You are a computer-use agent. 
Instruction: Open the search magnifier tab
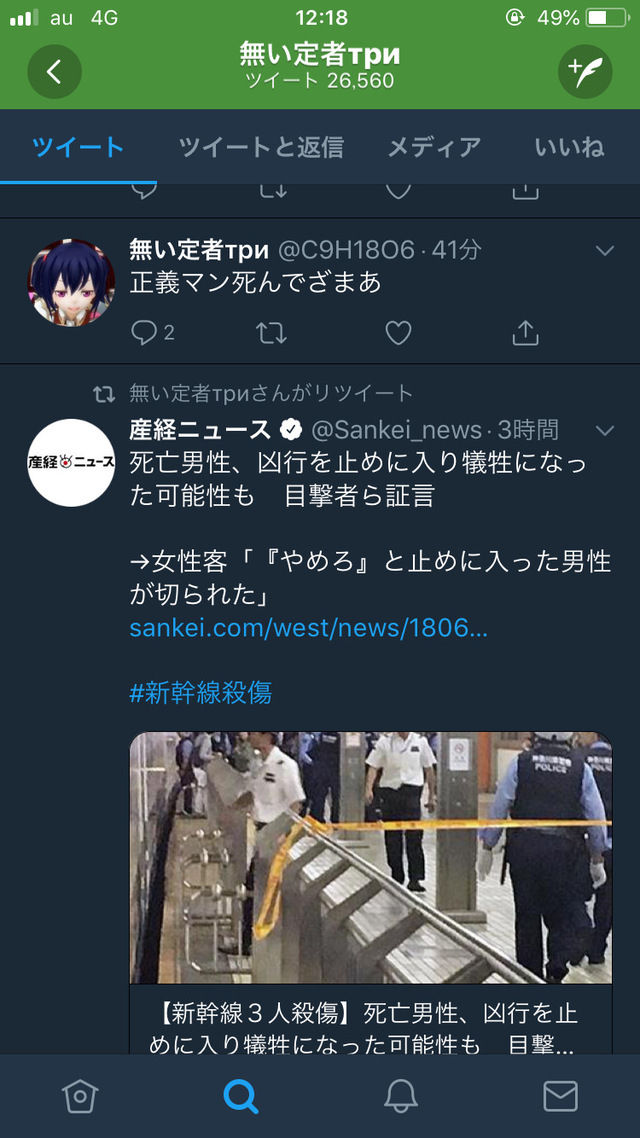click(x=240, y=1095)
